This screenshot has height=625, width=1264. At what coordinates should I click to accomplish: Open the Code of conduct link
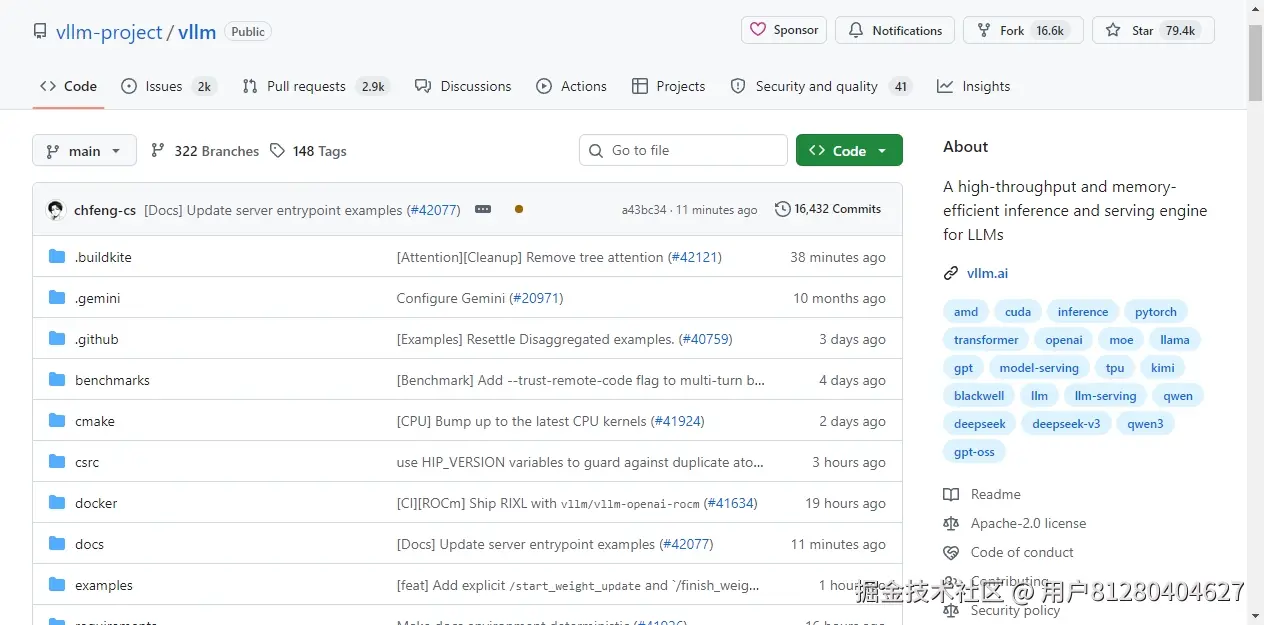(1008, 552)
